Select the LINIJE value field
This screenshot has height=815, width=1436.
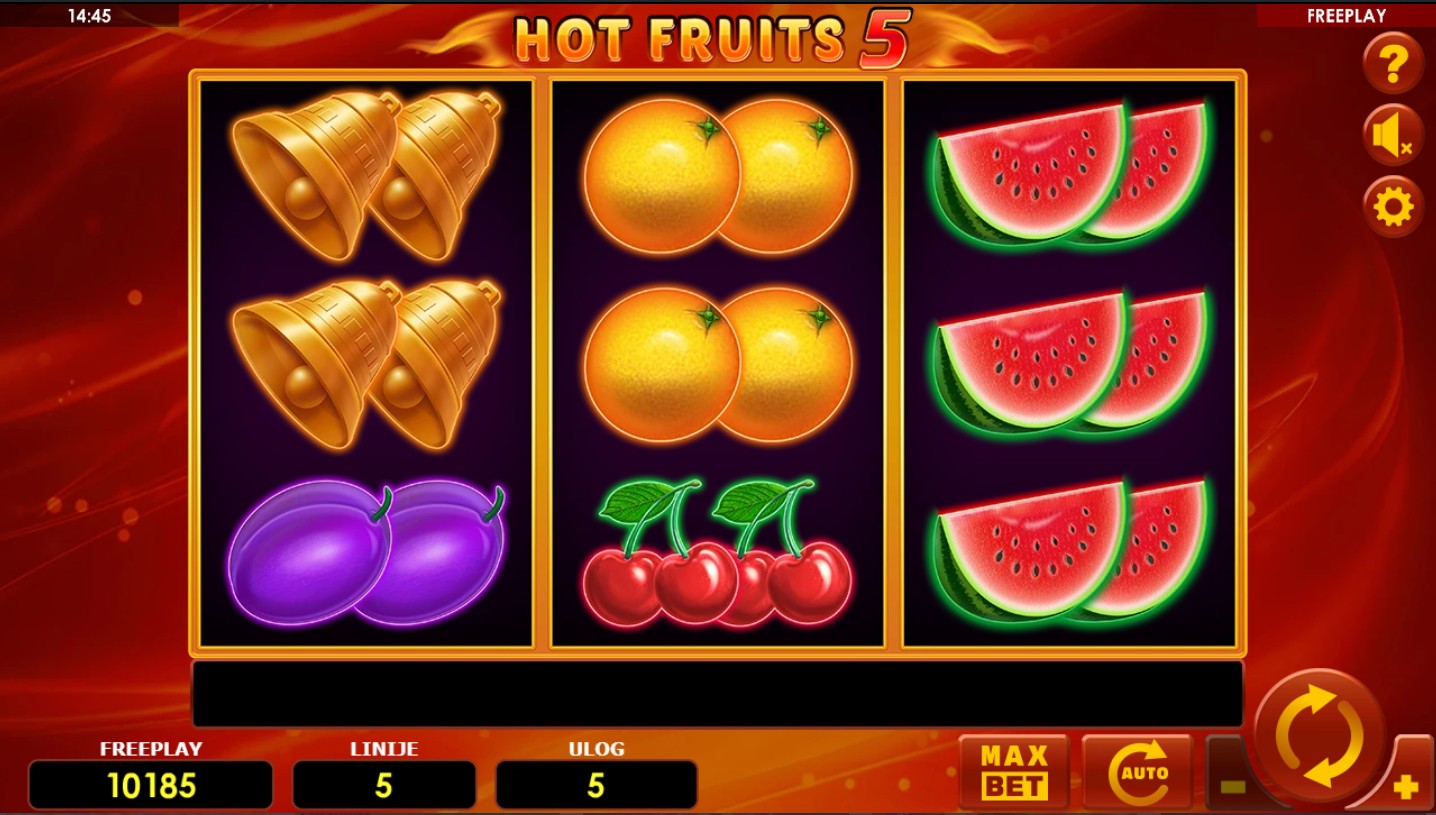click(x=384, y=785)
